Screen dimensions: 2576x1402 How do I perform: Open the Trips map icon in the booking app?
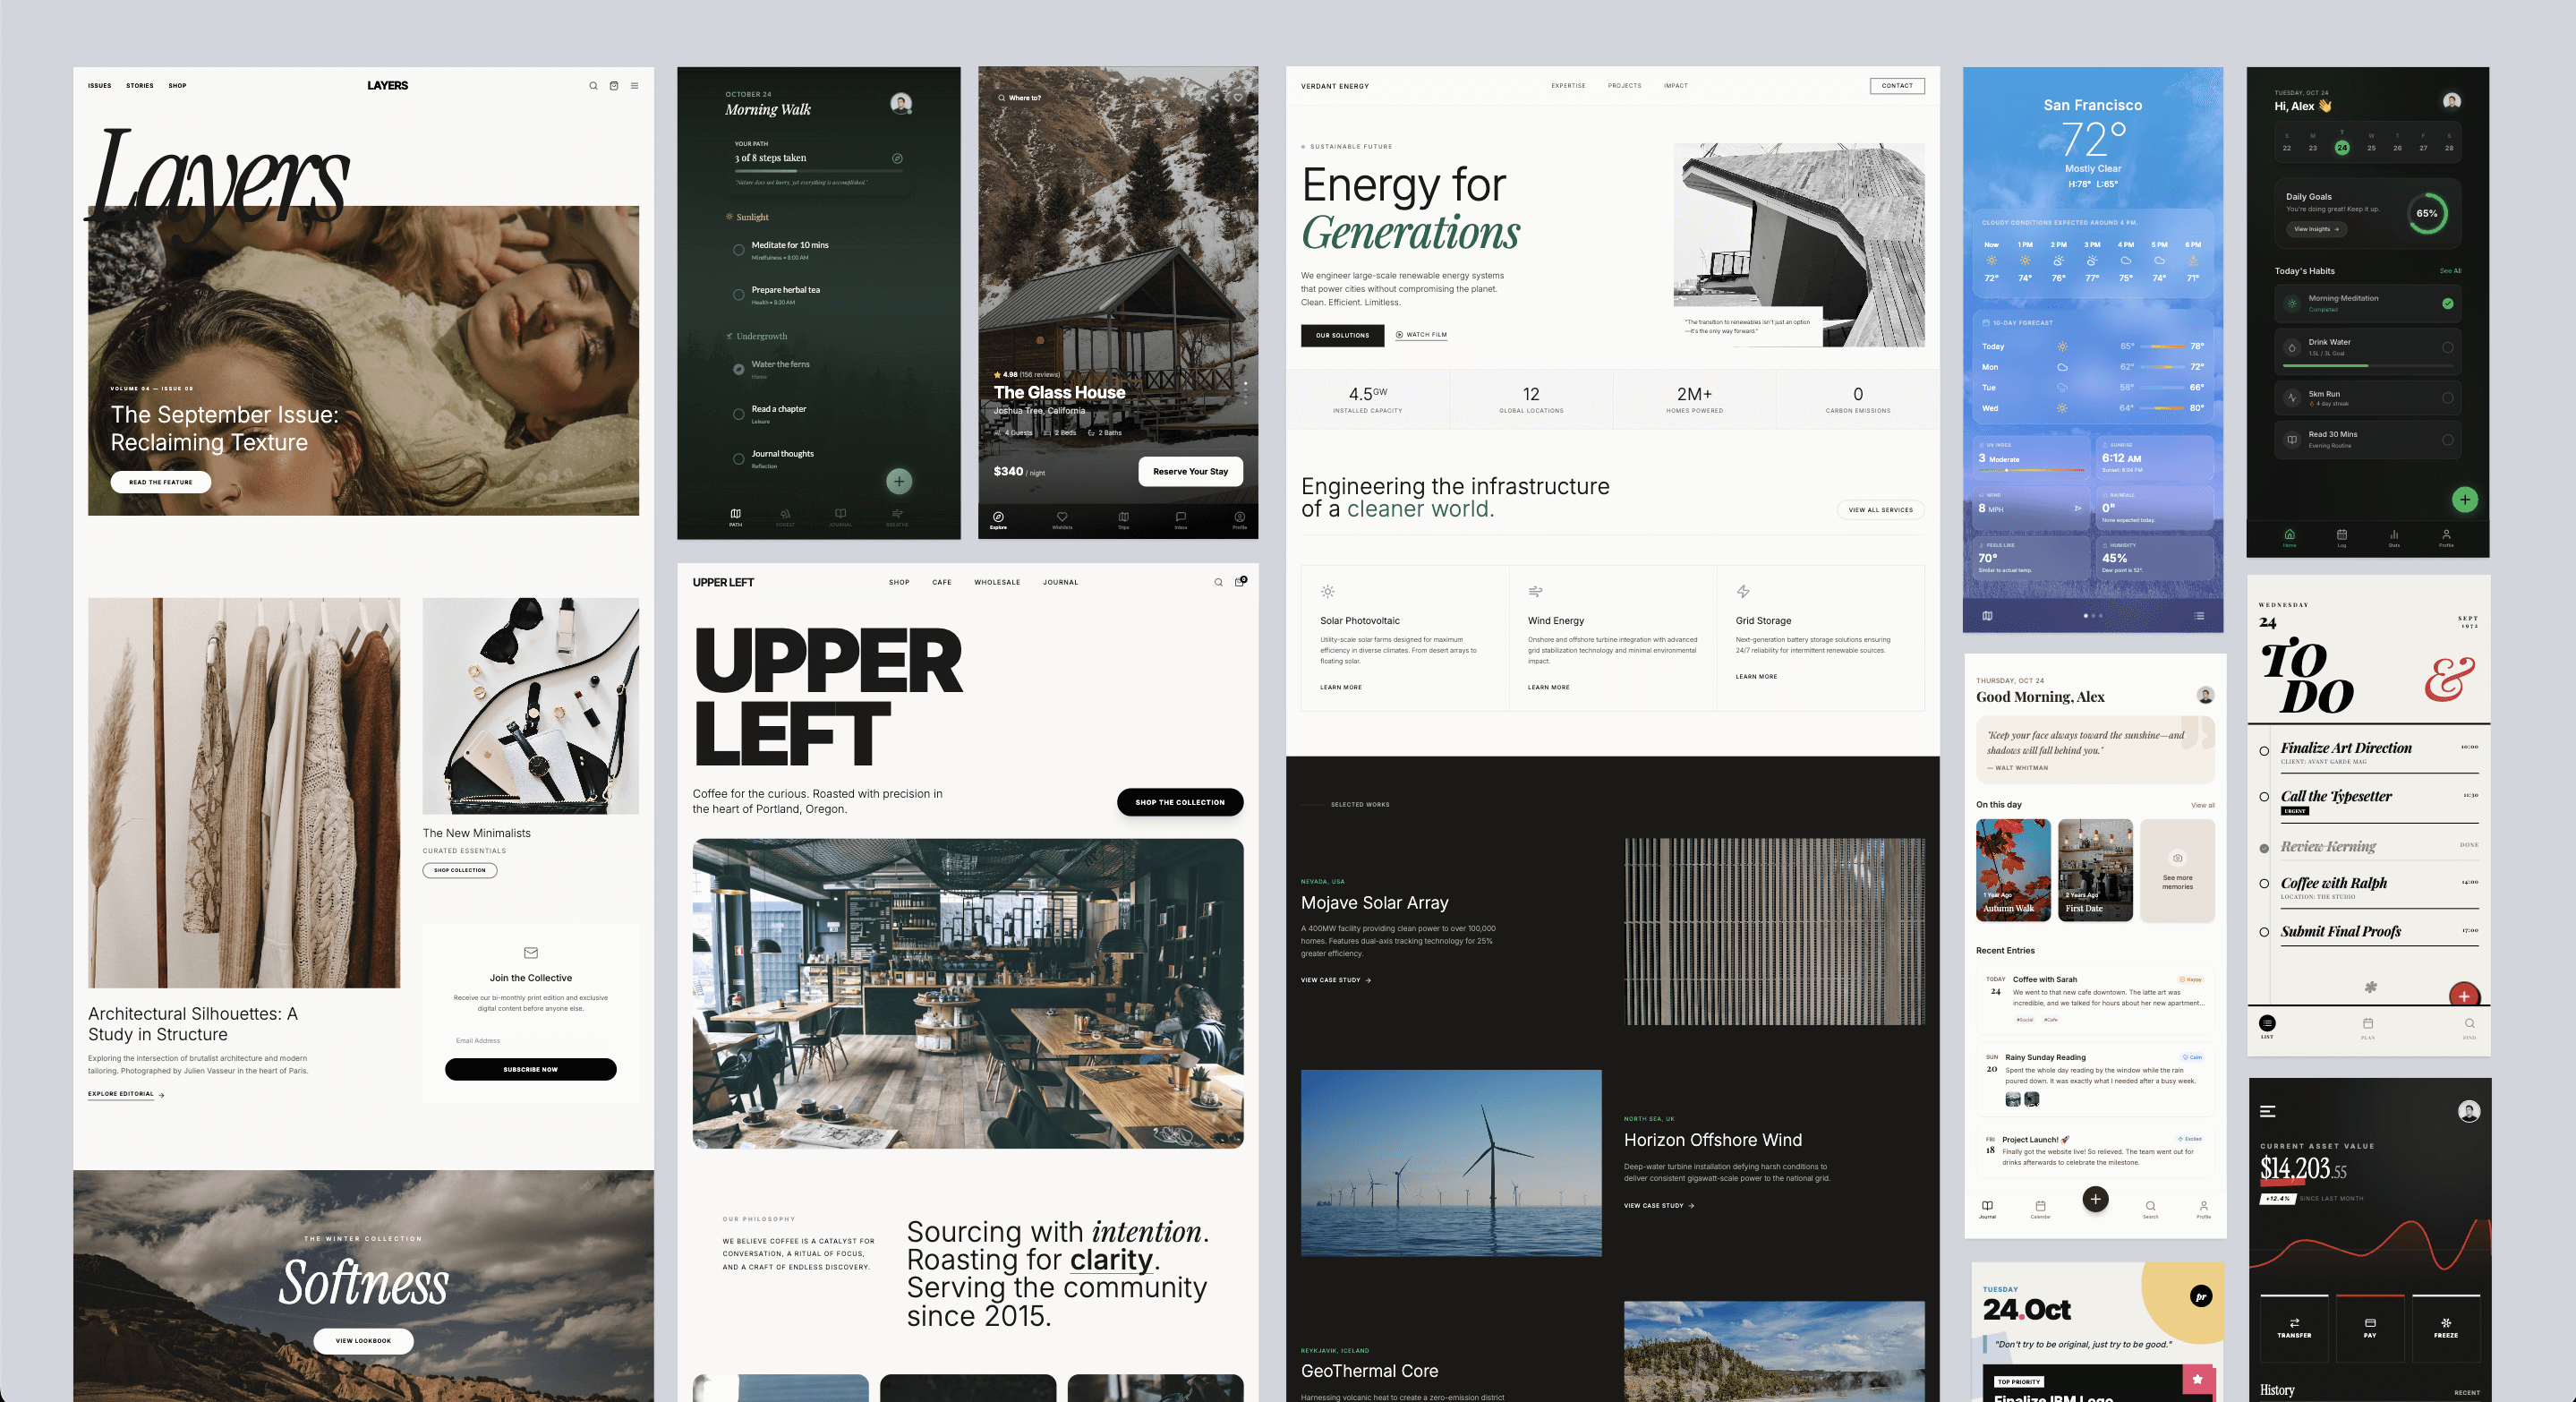(1124, 517)
